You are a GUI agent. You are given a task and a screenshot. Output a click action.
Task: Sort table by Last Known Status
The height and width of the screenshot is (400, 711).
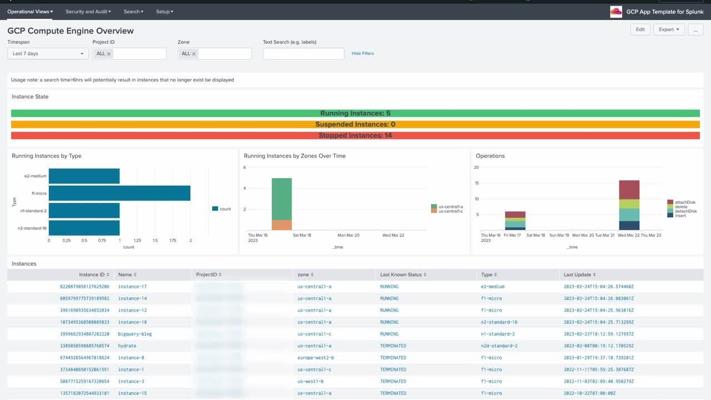tap(401, 274)
